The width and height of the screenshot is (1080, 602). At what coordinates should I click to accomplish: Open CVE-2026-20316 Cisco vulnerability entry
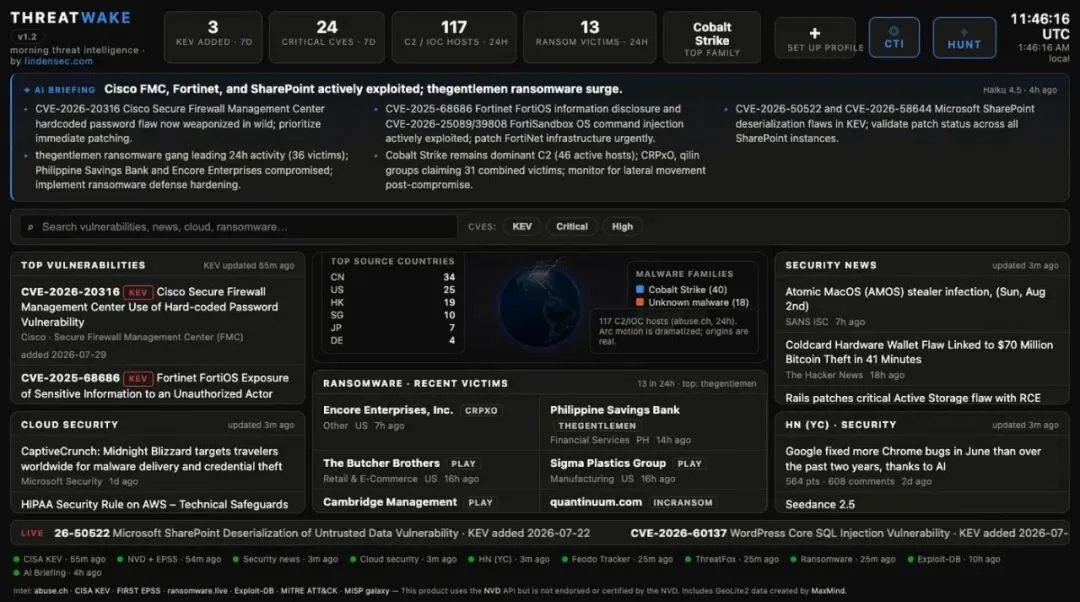click(157, 322)
